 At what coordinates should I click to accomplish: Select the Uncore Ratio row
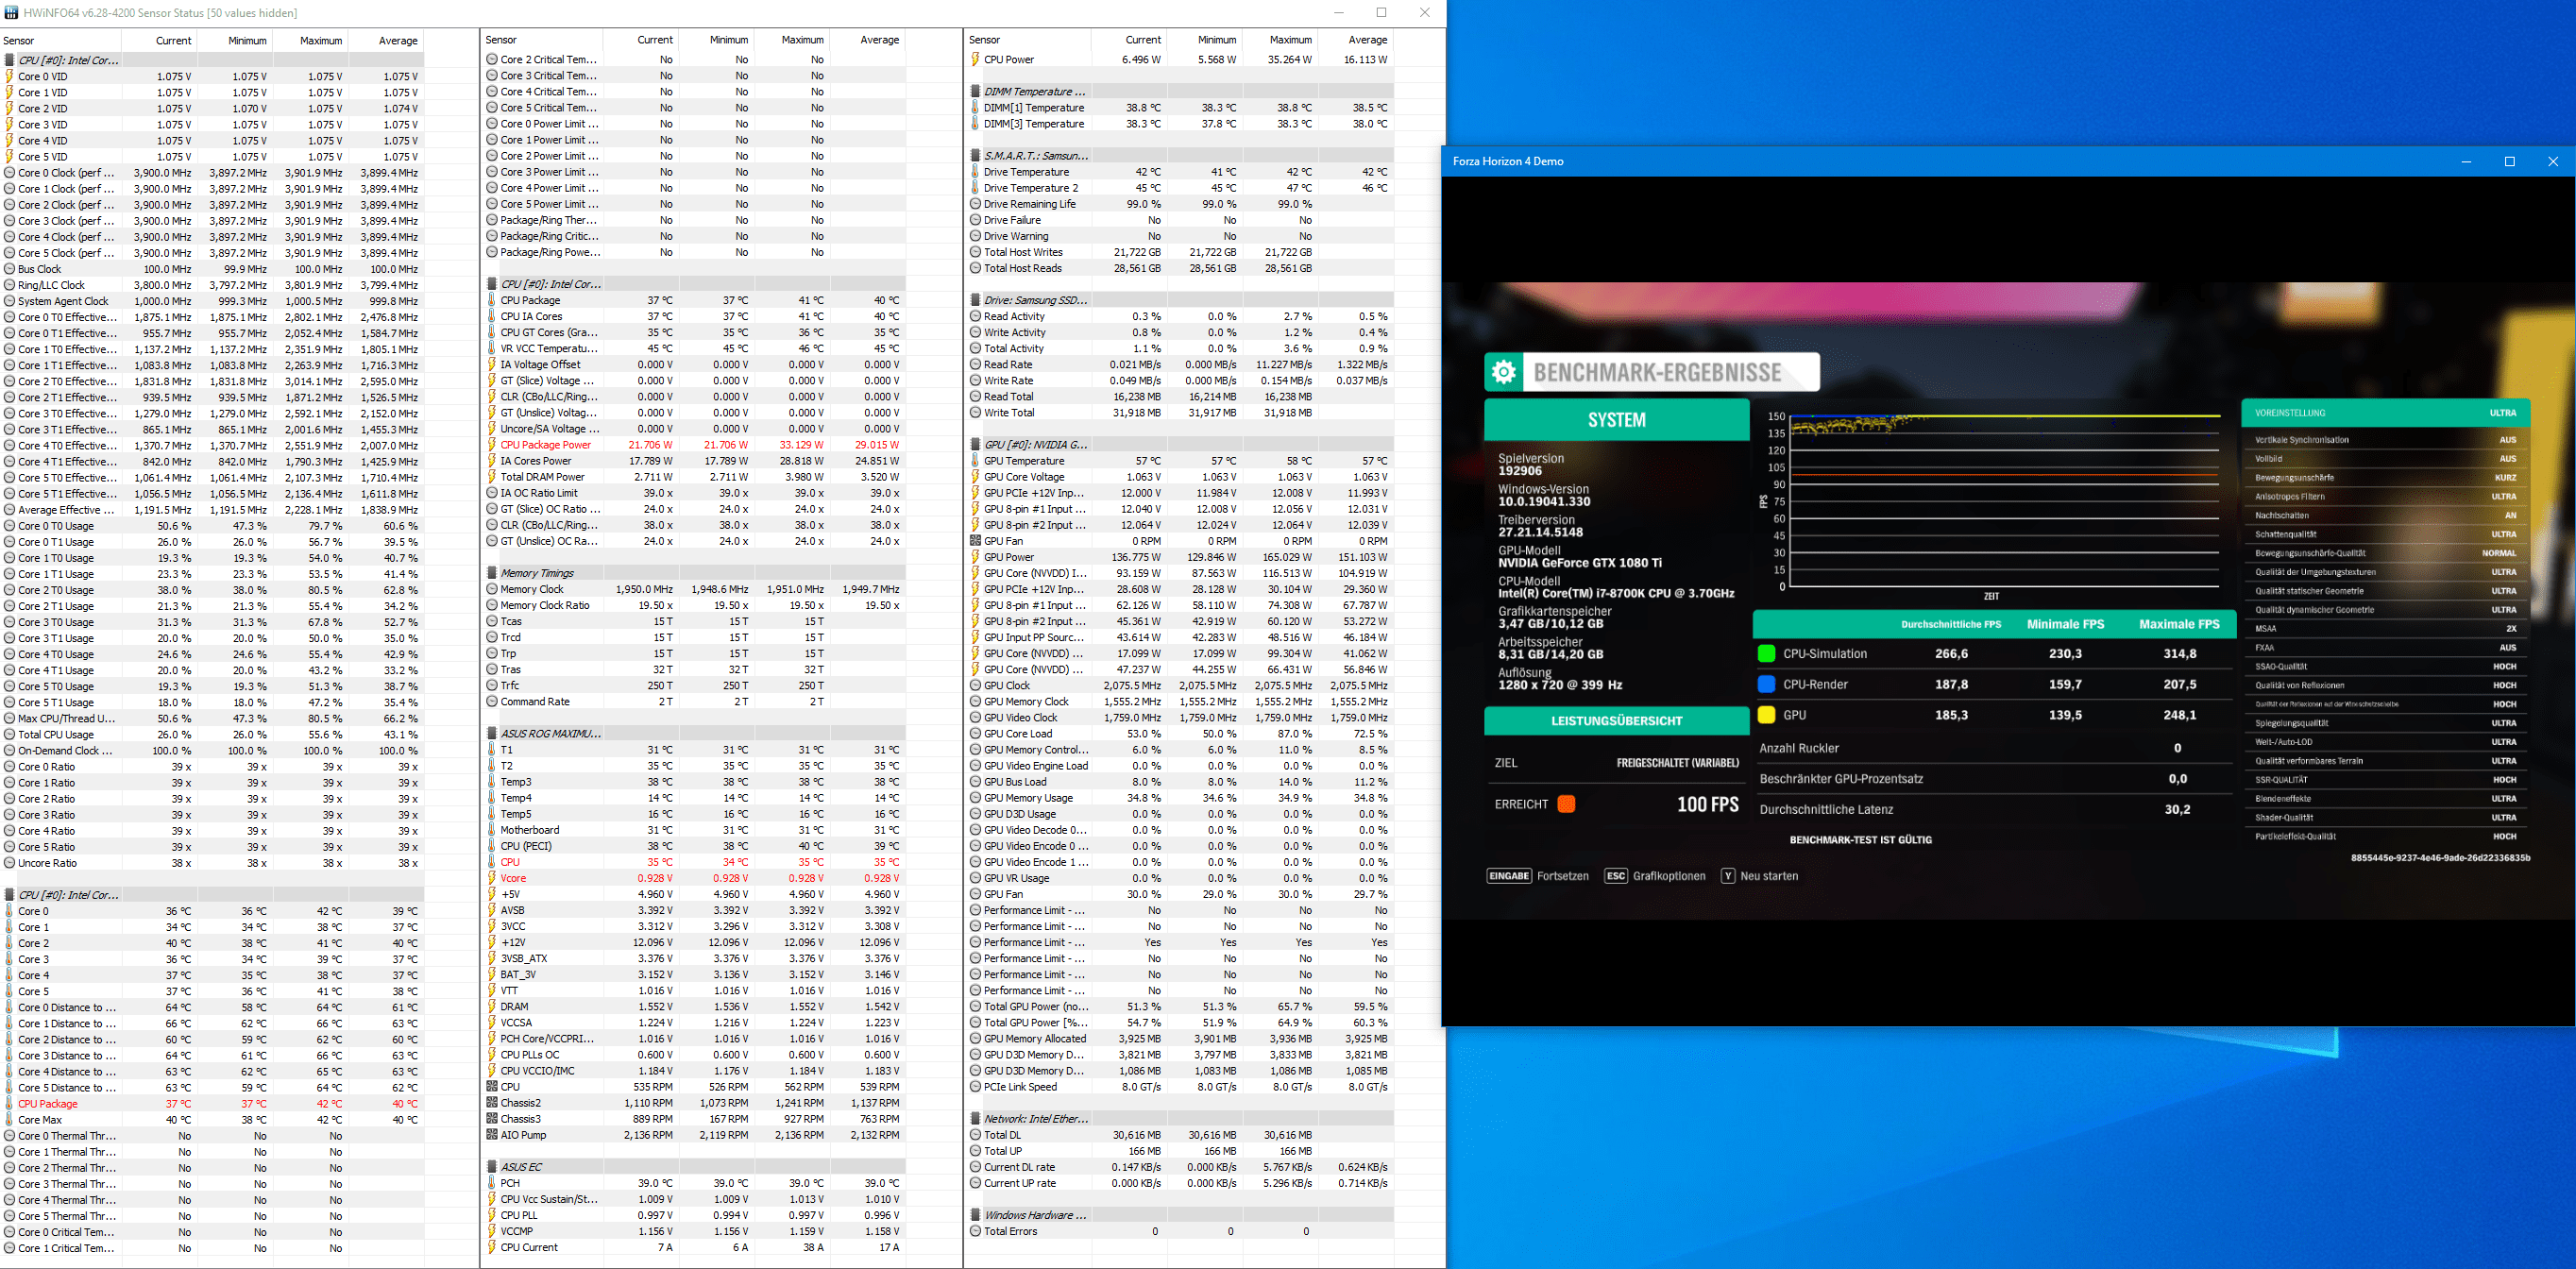coord(212,863)
